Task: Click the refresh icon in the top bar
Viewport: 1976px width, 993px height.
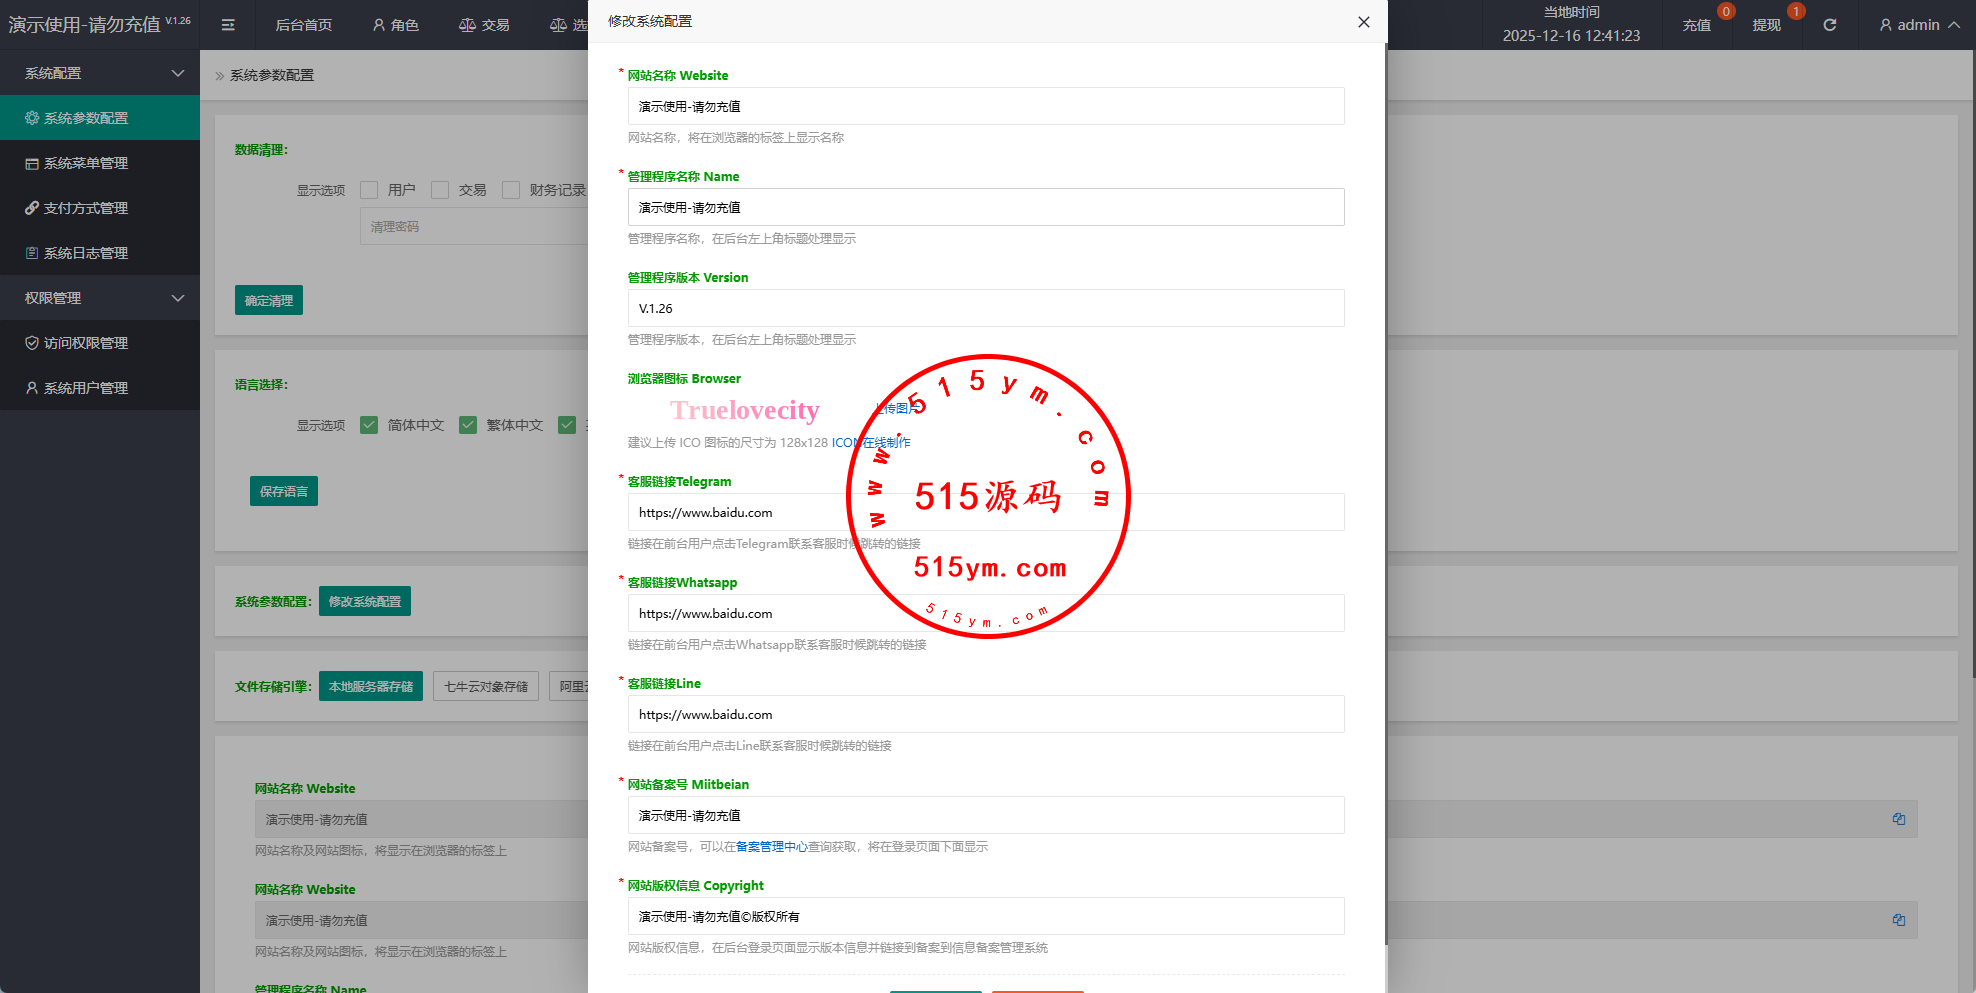Action: click(x=1829, y=25)
